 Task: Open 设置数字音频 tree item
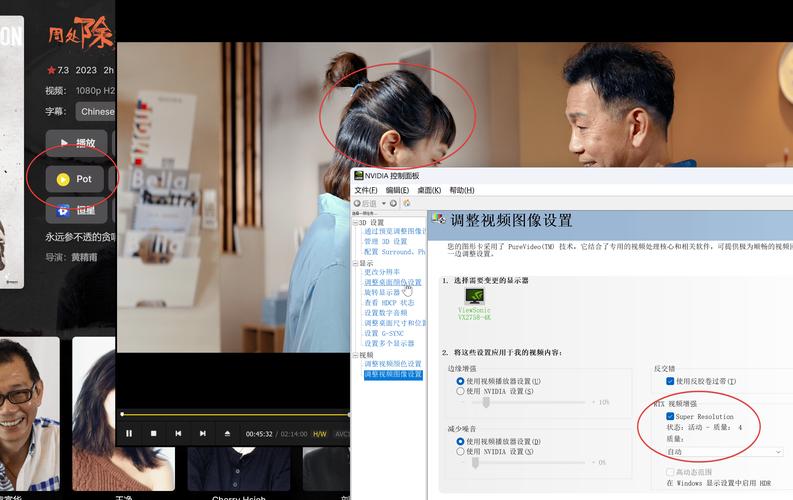click(386, 313)
